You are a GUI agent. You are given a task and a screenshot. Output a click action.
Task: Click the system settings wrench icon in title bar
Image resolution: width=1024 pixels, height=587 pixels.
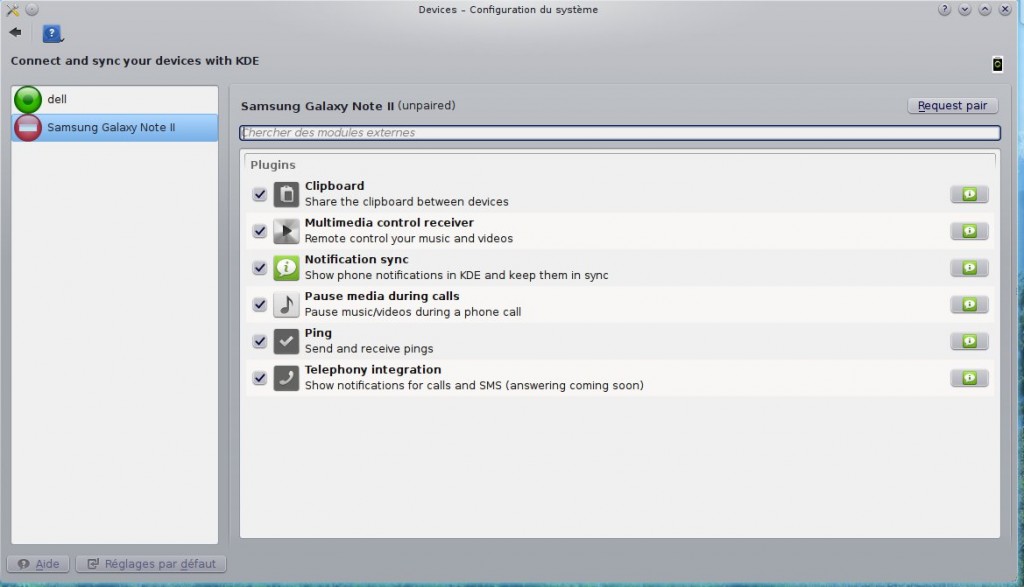click(x=12, y=10)
